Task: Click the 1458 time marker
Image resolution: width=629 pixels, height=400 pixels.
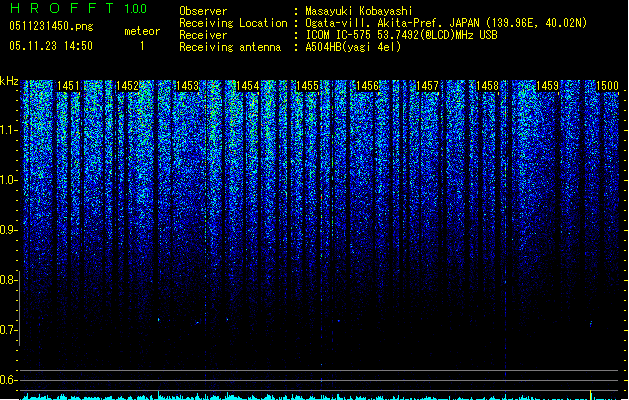Action: pyautogui.click(x=487, y=86)
